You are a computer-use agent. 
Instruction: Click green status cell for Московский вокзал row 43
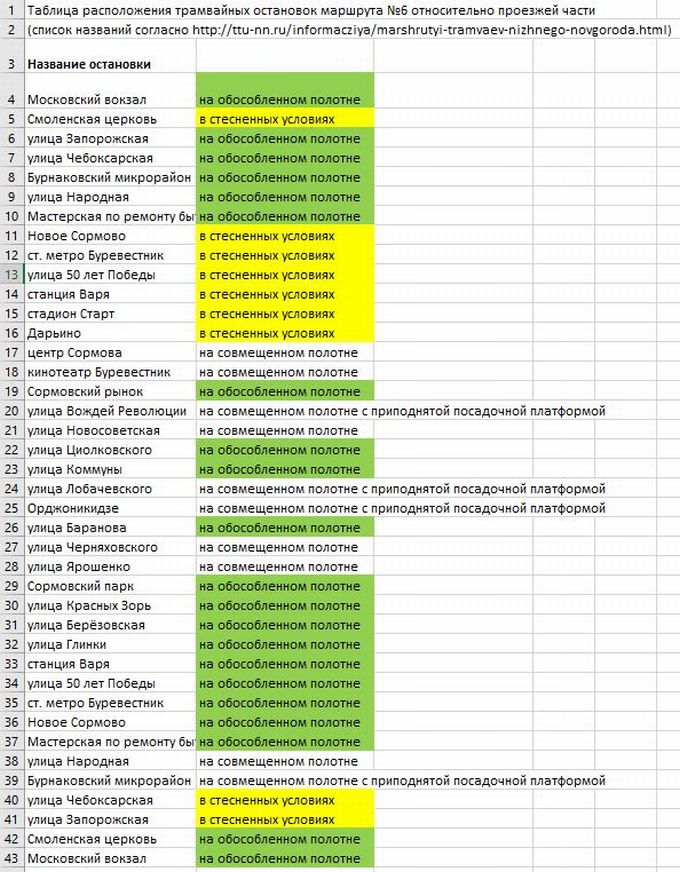point(285,858)
